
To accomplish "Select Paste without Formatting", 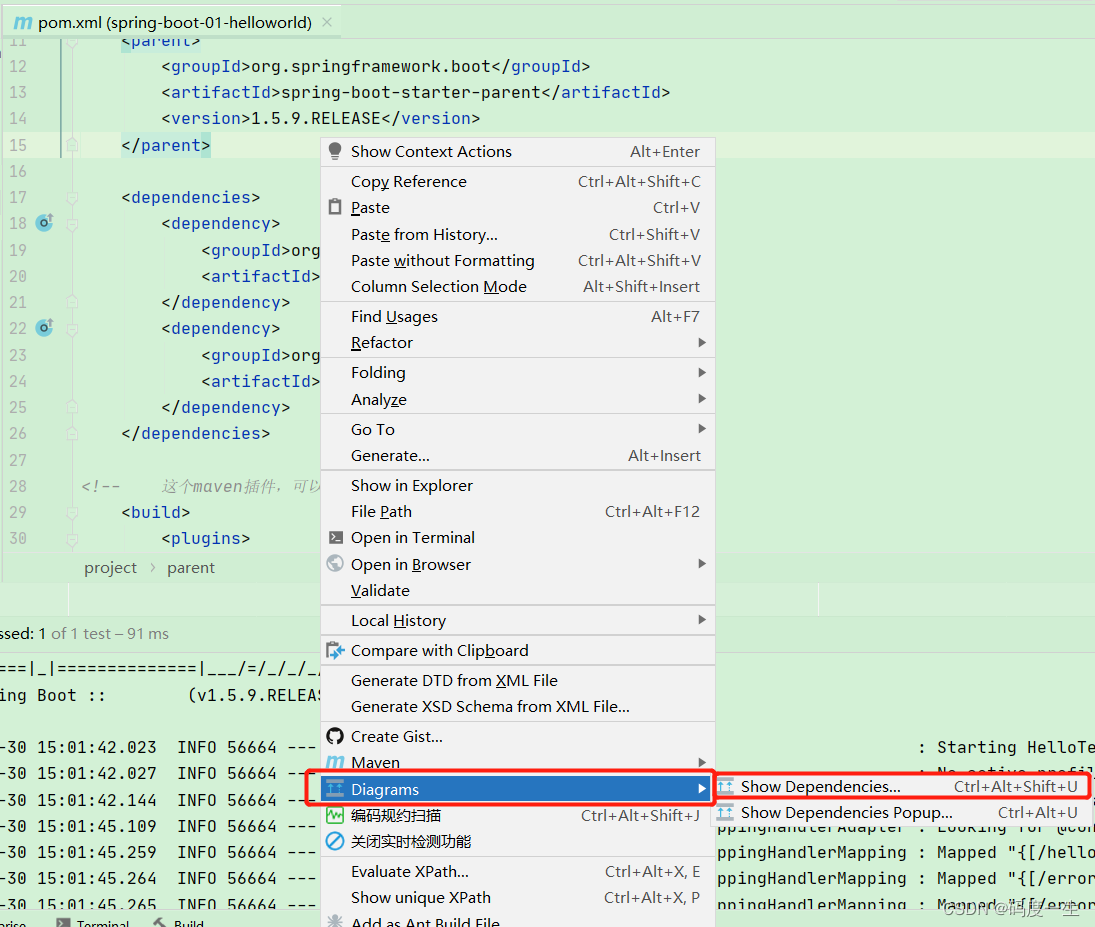I will pos(517,260).
